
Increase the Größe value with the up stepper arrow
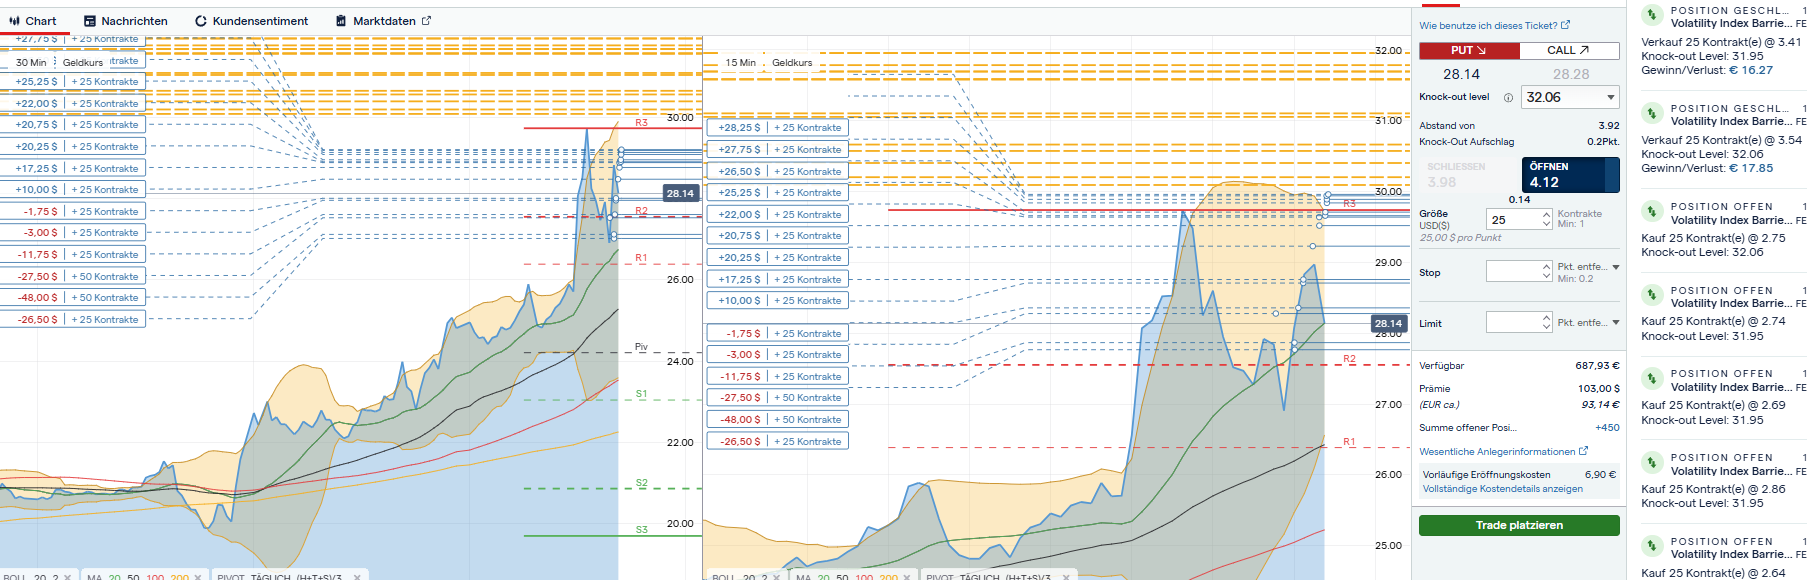(1546, 215)
